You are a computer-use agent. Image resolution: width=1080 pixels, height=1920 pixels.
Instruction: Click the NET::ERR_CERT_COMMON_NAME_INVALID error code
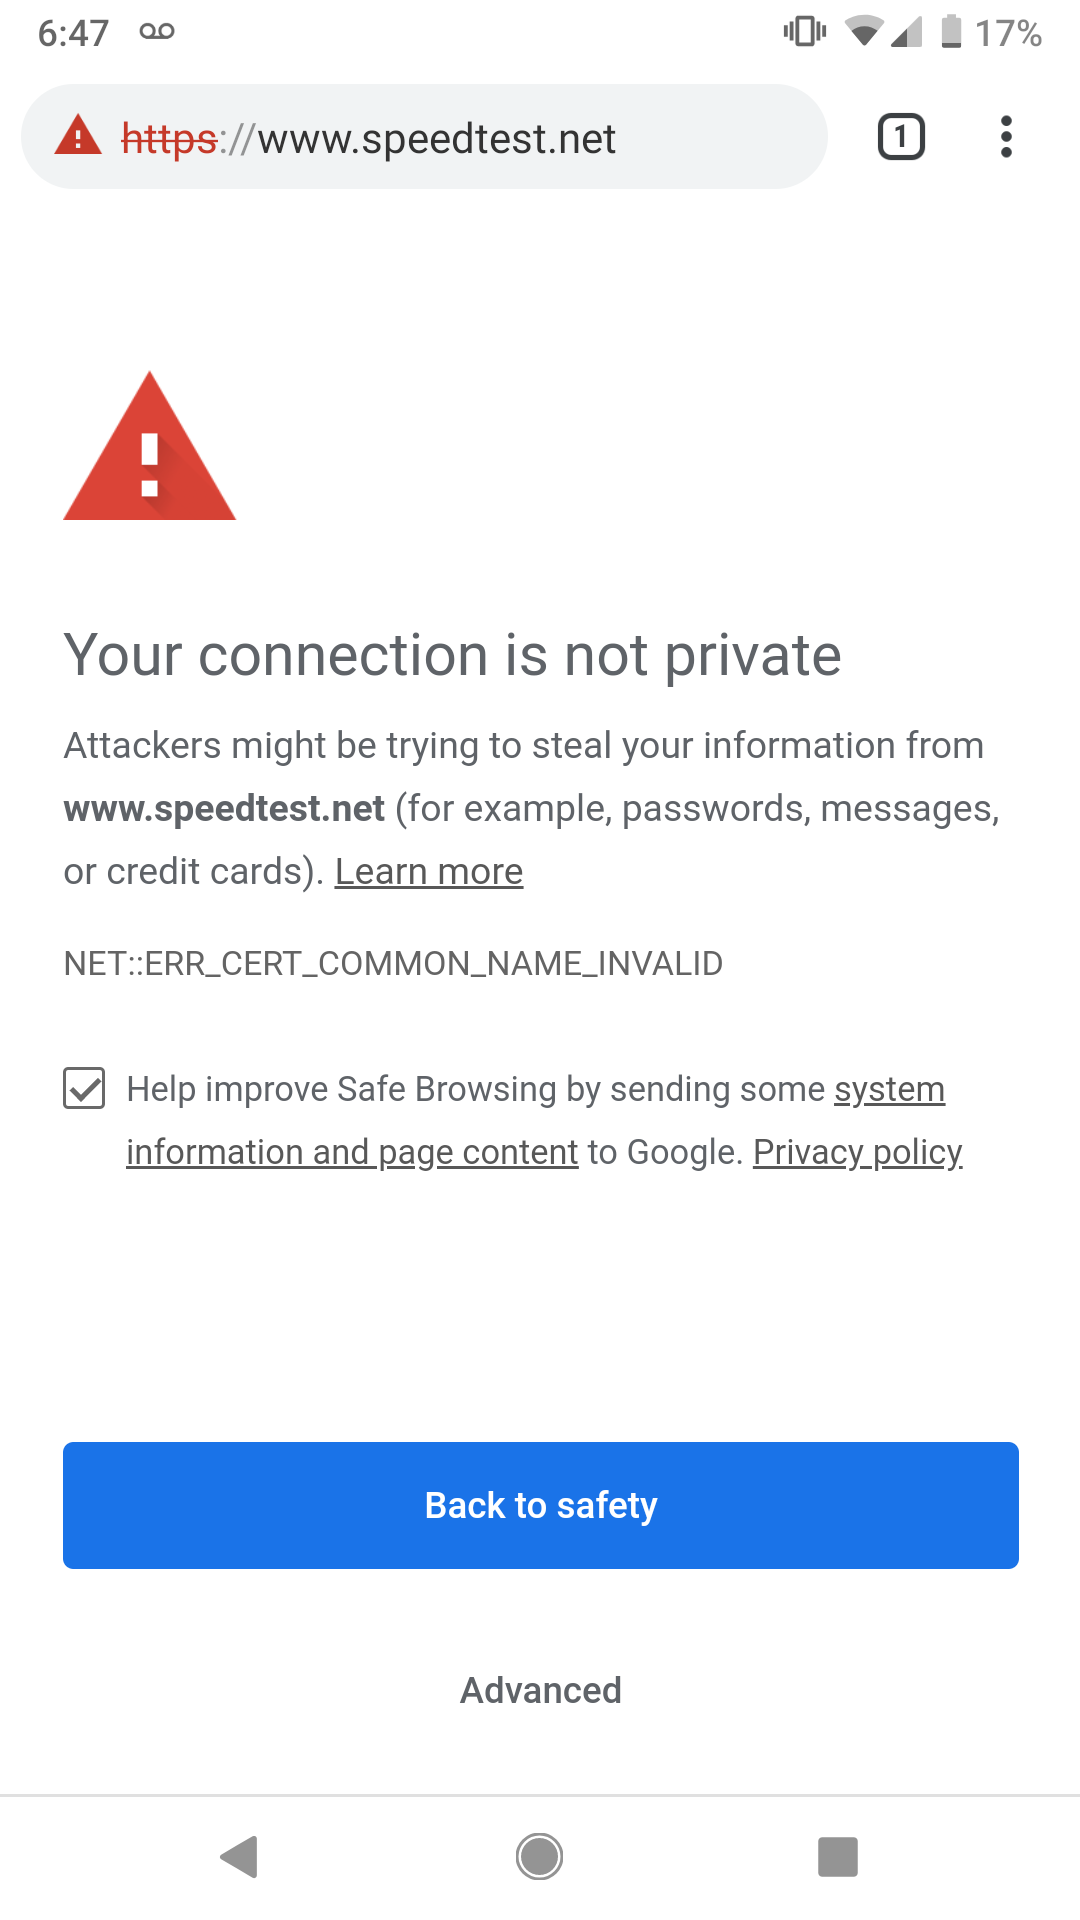[393, 963]
